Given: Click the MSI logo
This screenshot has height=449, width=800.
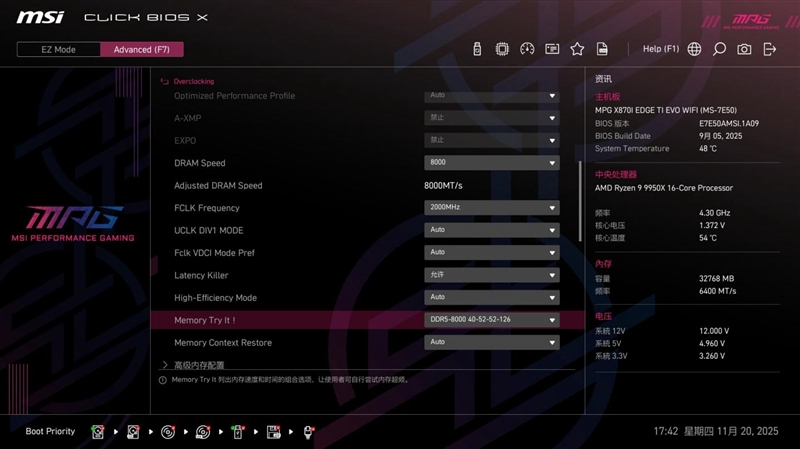Looking at the screenshot, I should point(40,17).
